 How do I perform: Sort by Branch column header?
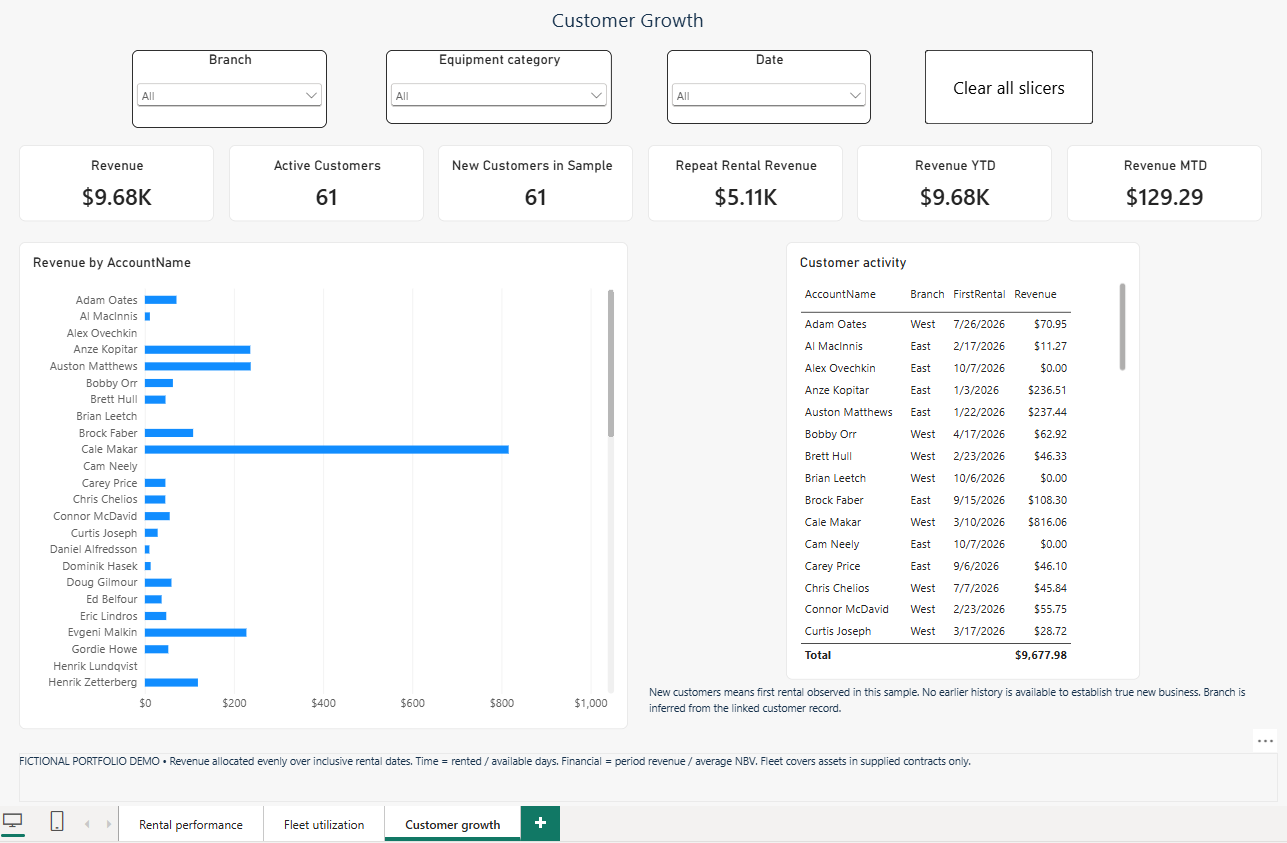coord(927,294)
